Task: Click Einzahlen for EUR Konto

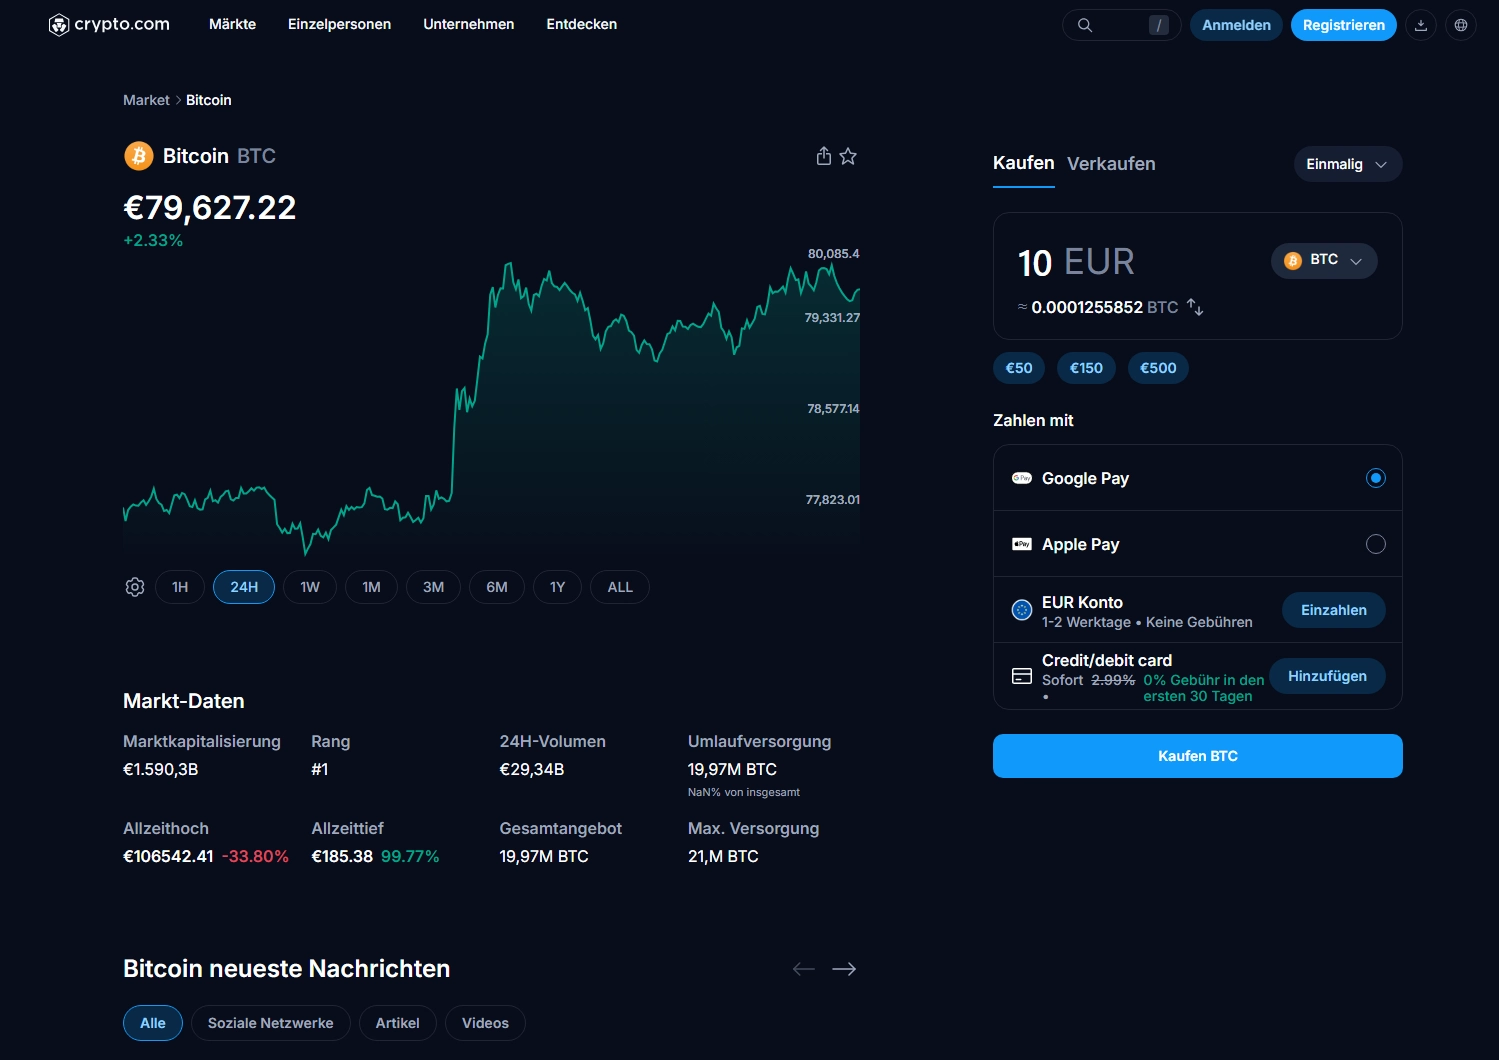Action: point(1333,610)
